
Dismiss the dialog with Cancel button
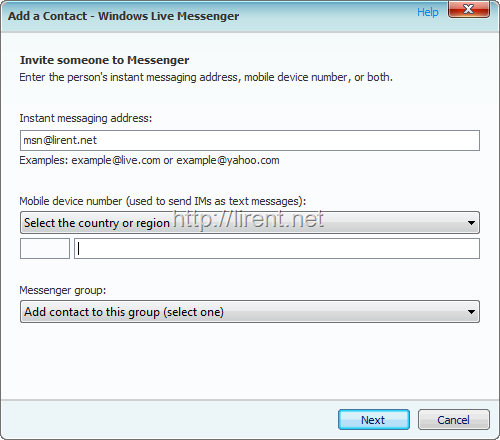[x=454, y=419]
